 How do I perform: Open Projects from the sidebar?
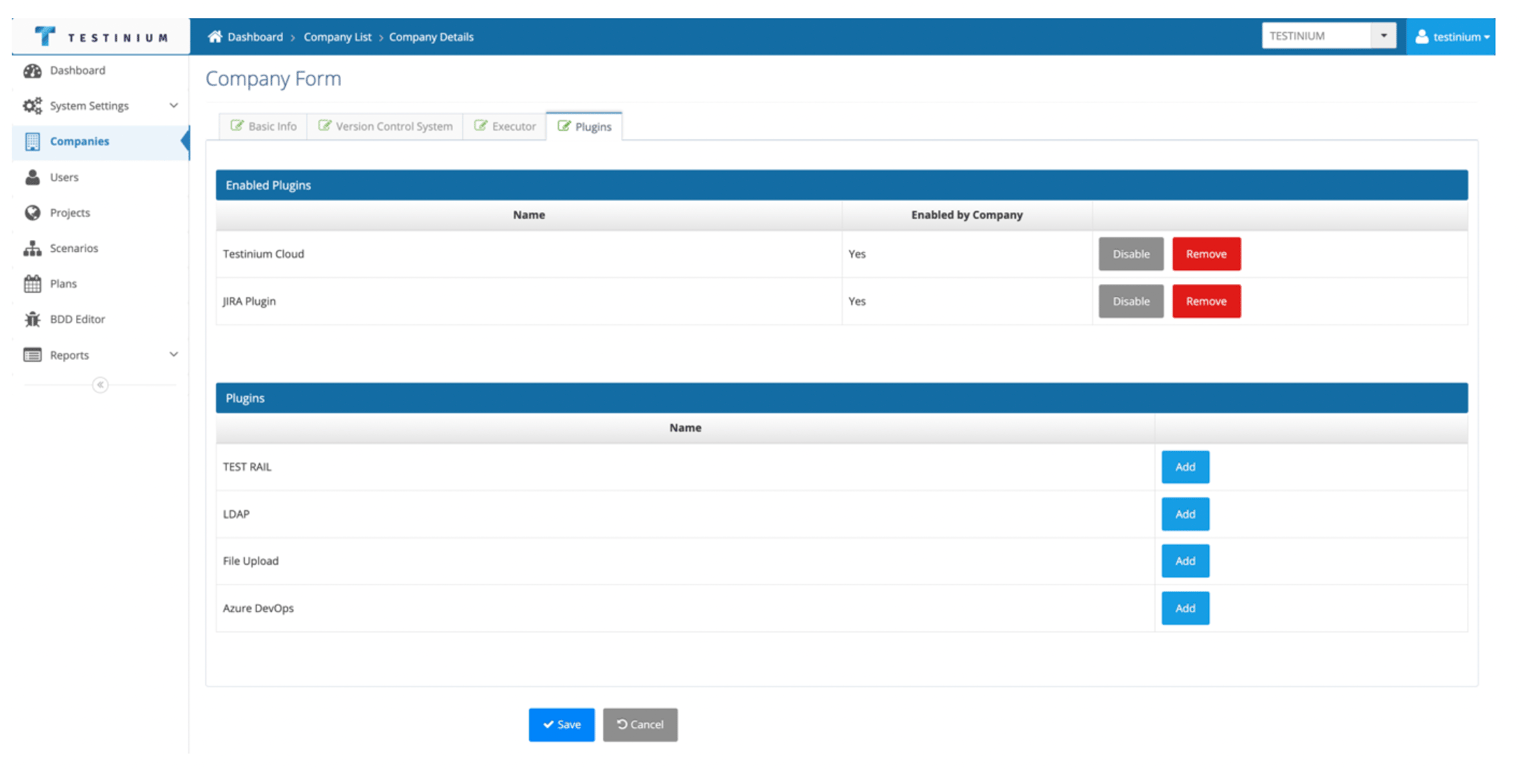[x=100, y=213]
